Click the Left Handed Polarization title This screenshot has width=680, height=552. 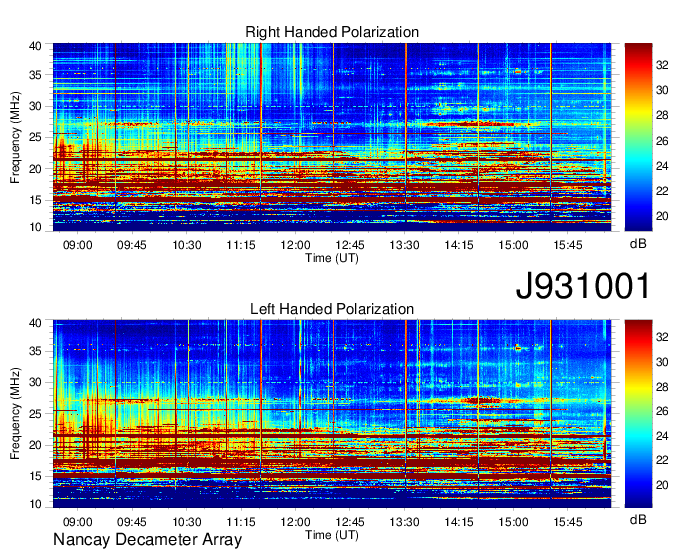(332, 309)
